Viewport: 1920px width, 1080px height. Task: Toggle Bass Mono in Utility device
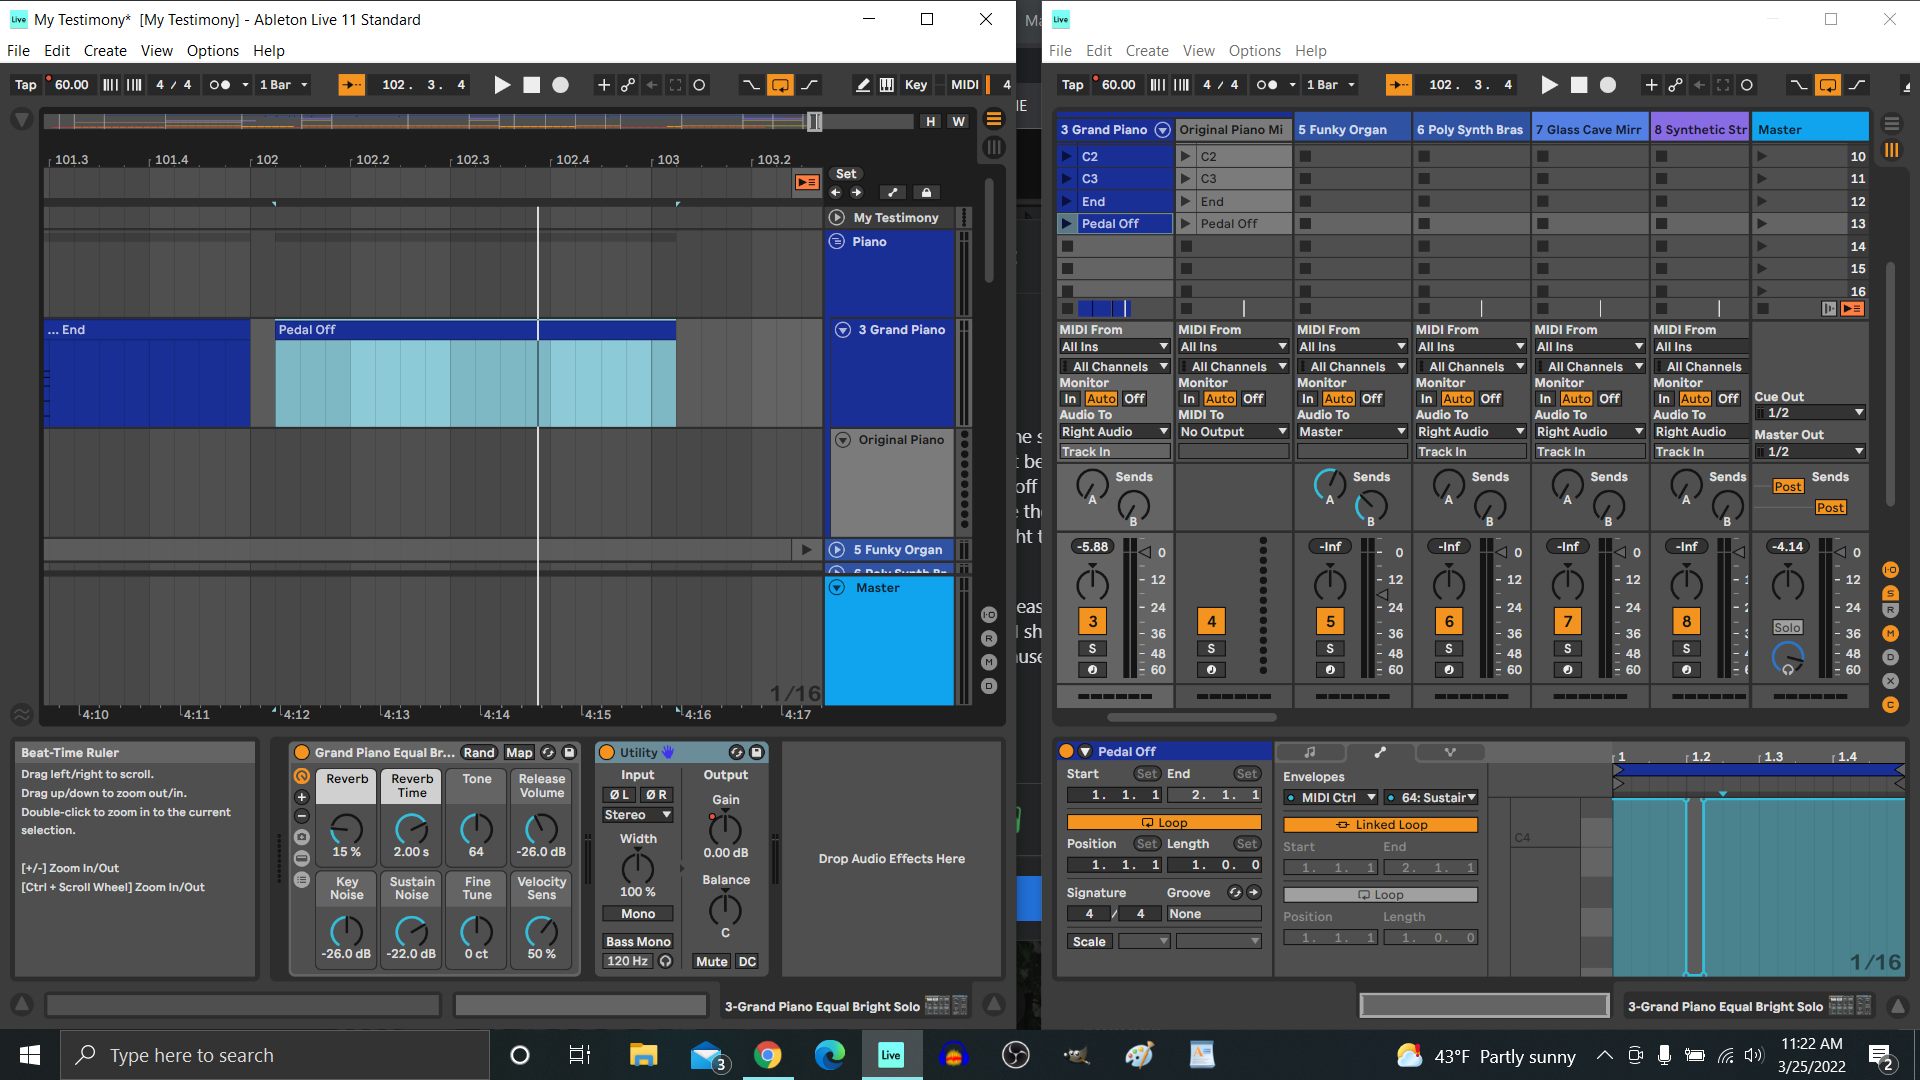click(638, 942)
